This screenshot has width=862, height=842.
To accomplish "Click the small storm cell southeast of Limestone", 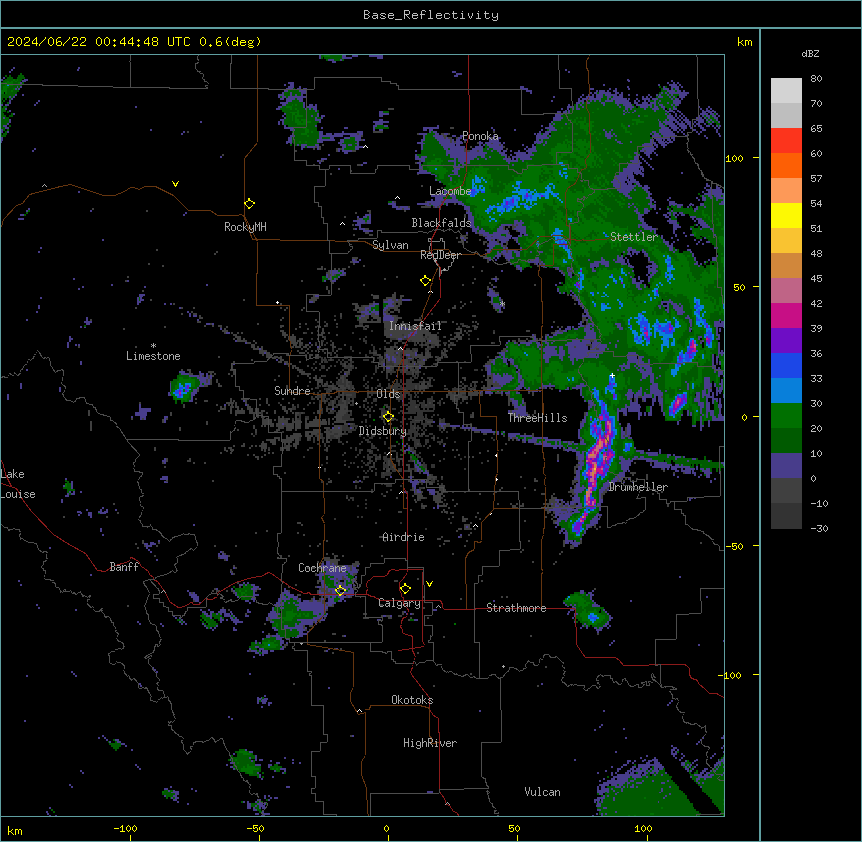I will point(184,388).
